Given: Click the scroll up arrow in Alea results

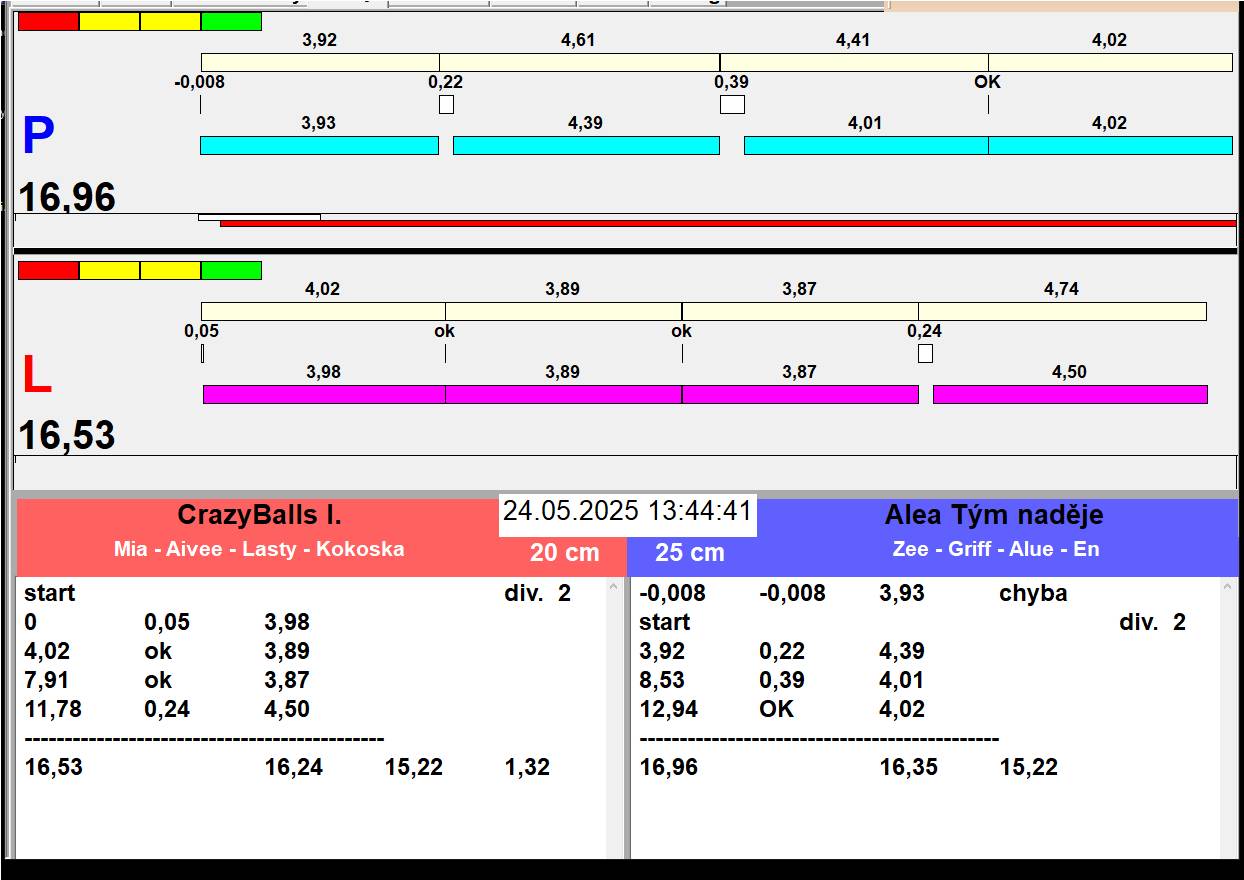Looking at the screenshot, I should pyautogui.click(x=1229, y=589).
